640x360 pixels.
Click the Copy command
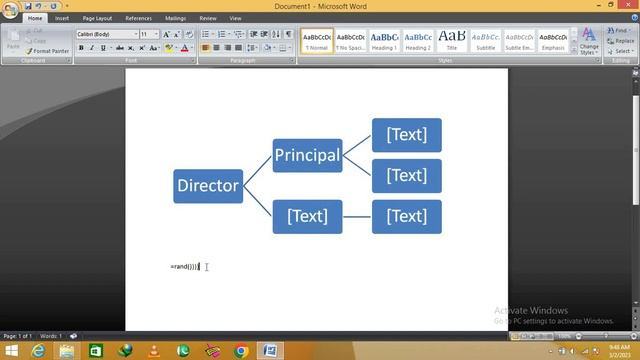point(36,41)
